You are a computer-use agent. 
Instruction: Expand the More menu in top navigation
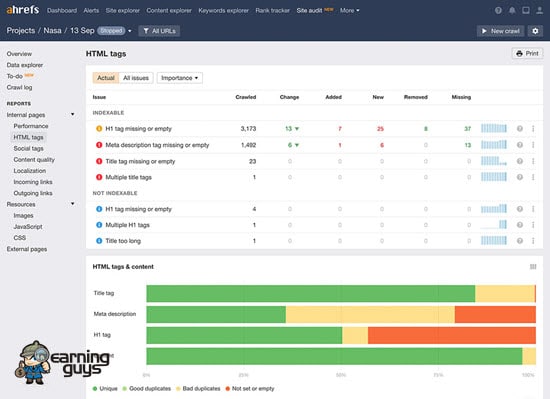[x=349, y=11]
